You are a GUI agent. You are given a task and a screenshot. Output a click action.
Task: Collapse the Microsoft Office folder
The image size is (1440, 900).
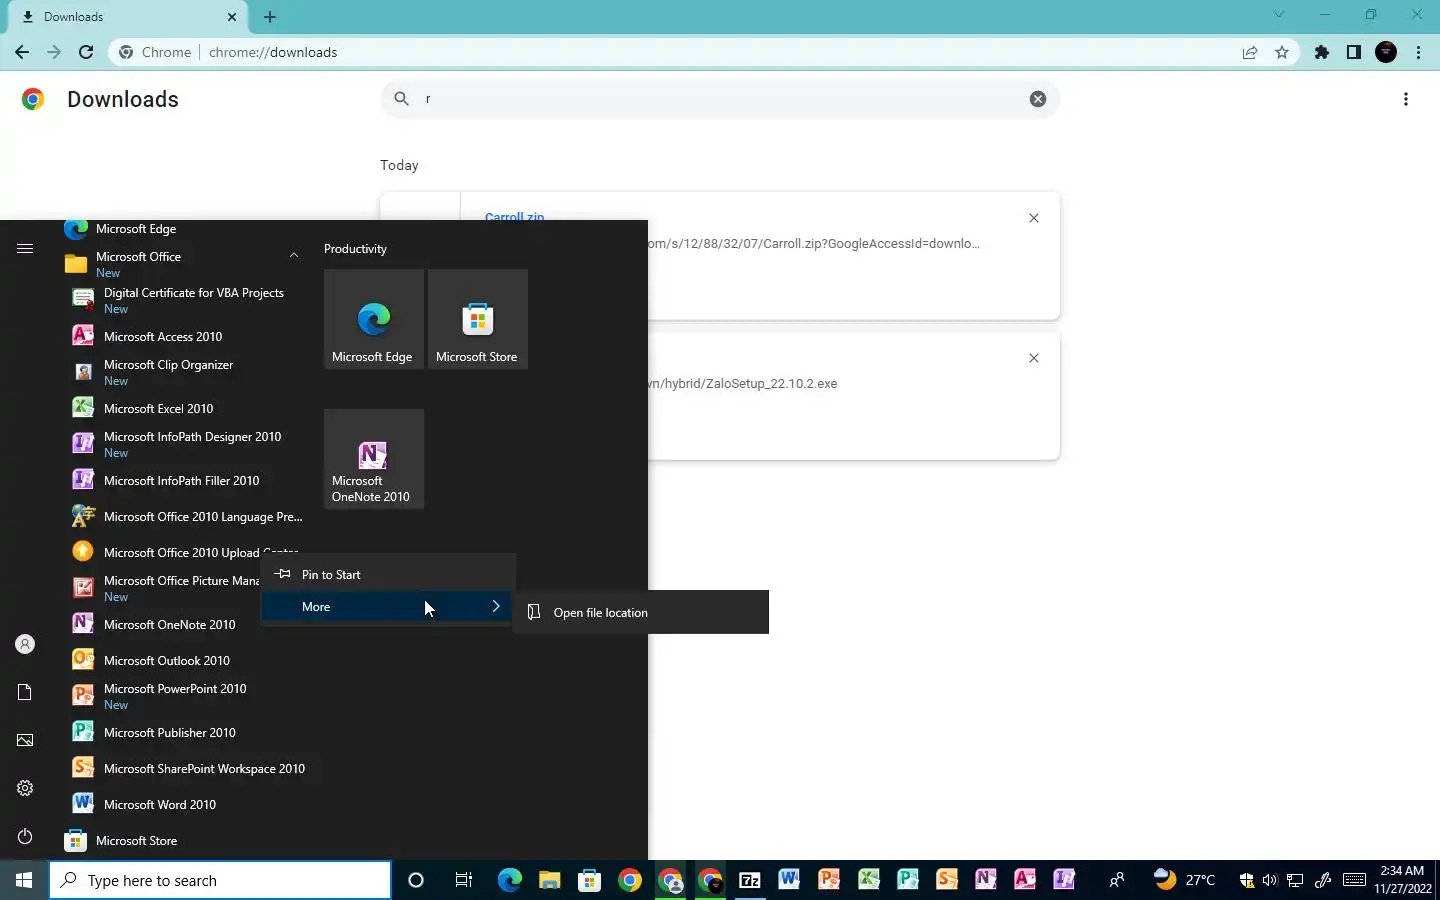(294, 256)
